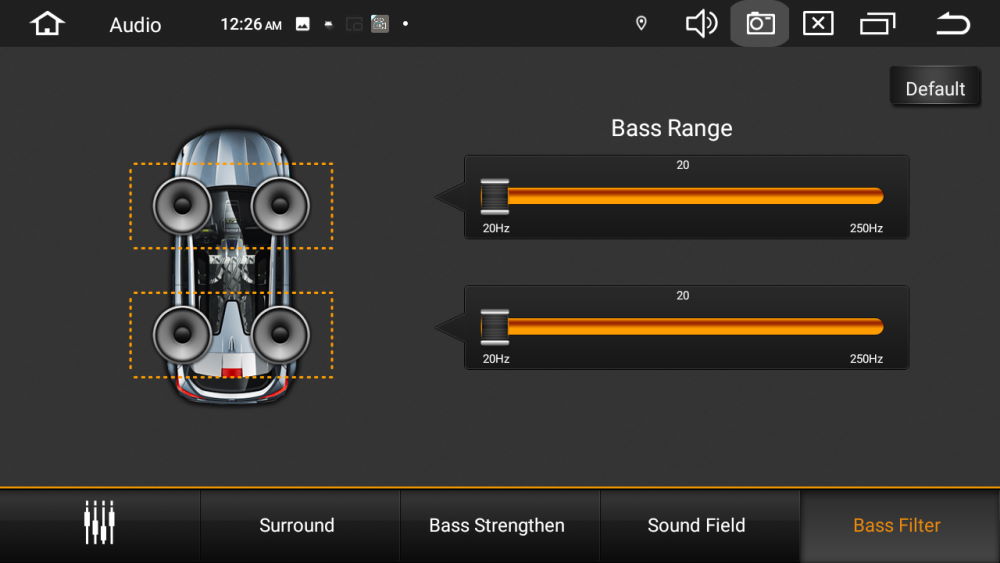
Task: Open the equalizer sliders tab
Action: [99, 524]
